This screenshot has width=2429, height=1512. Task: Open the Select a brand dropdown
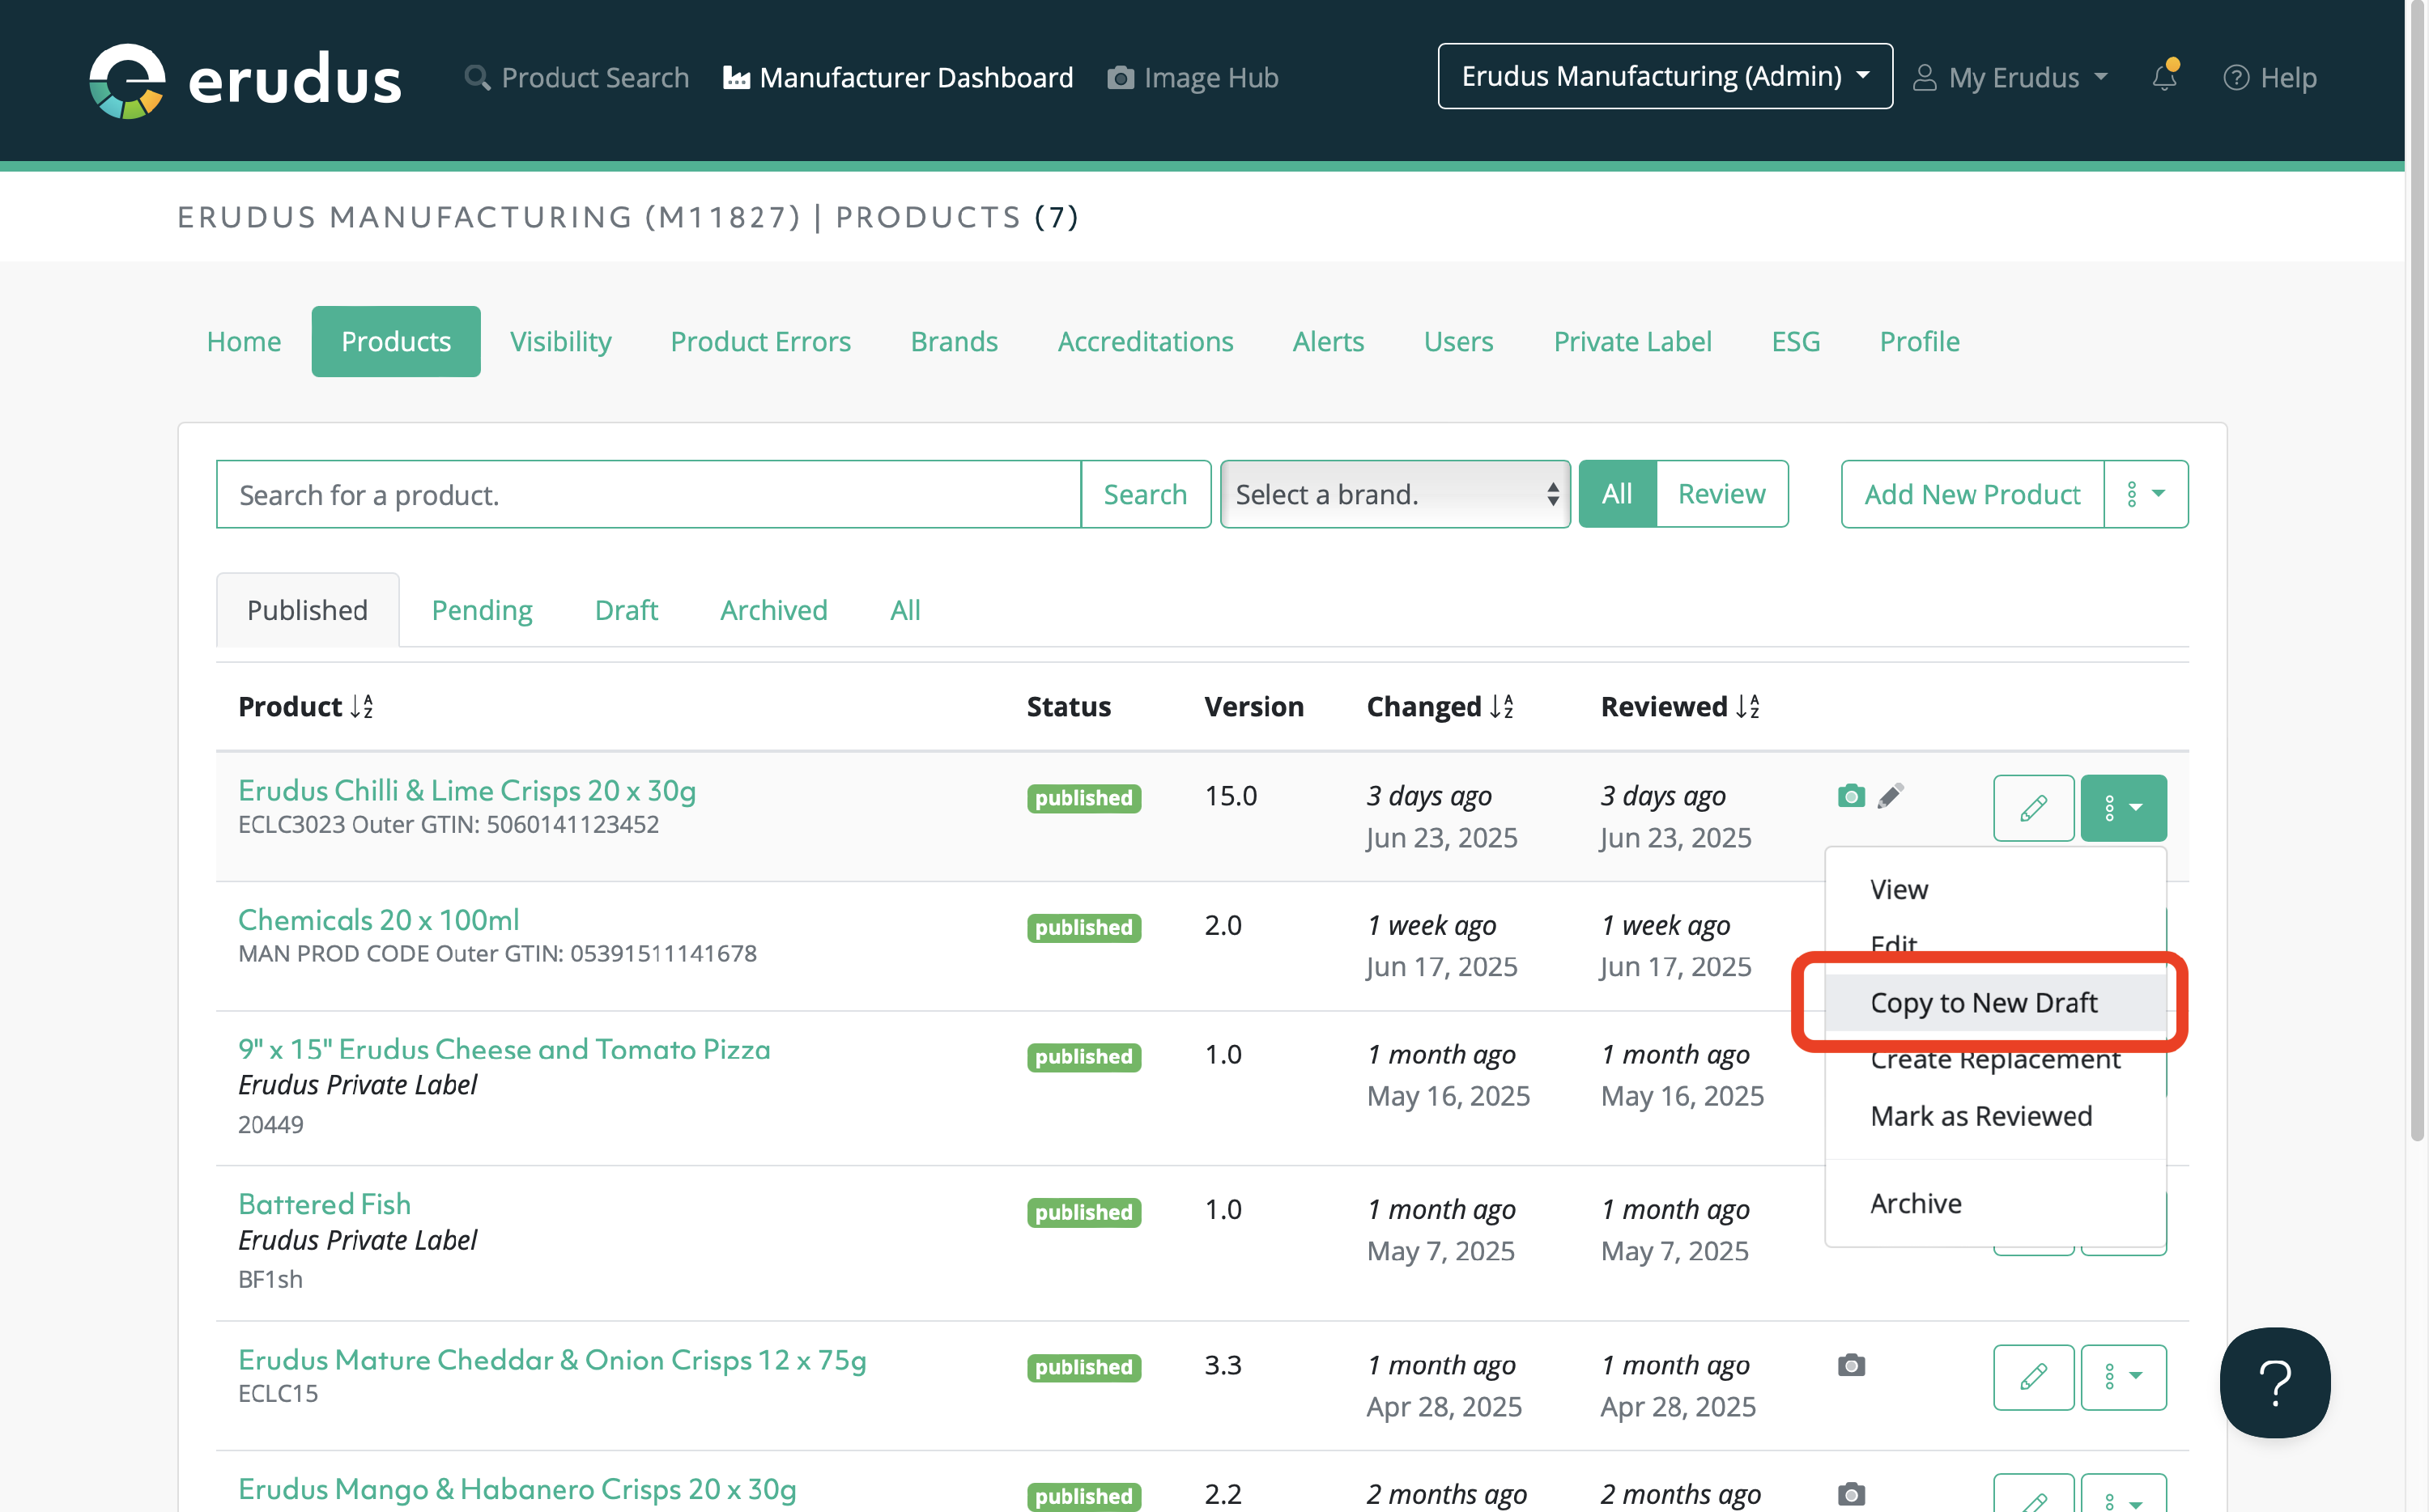[1394, 494]
